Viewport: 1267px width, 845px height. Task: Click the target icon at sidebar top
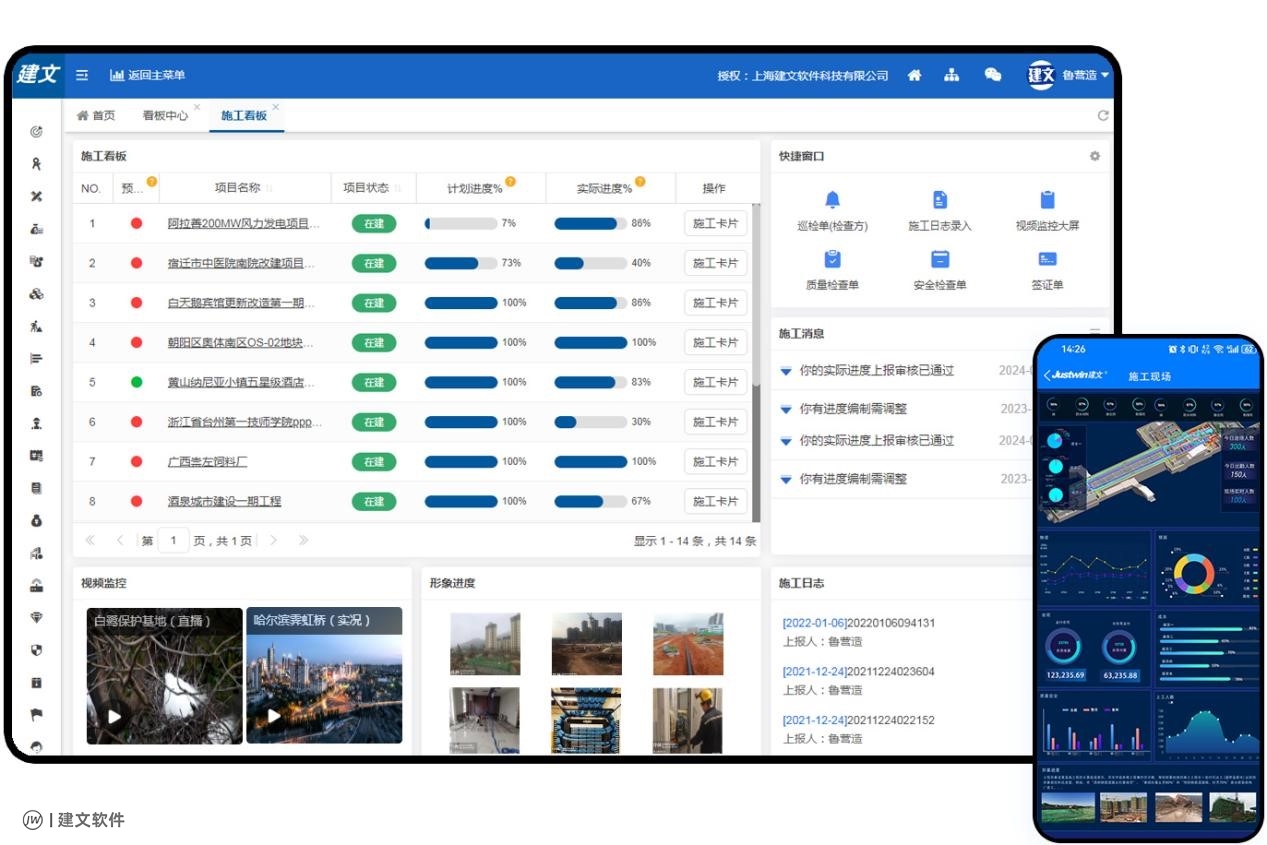tap(37, 131)
